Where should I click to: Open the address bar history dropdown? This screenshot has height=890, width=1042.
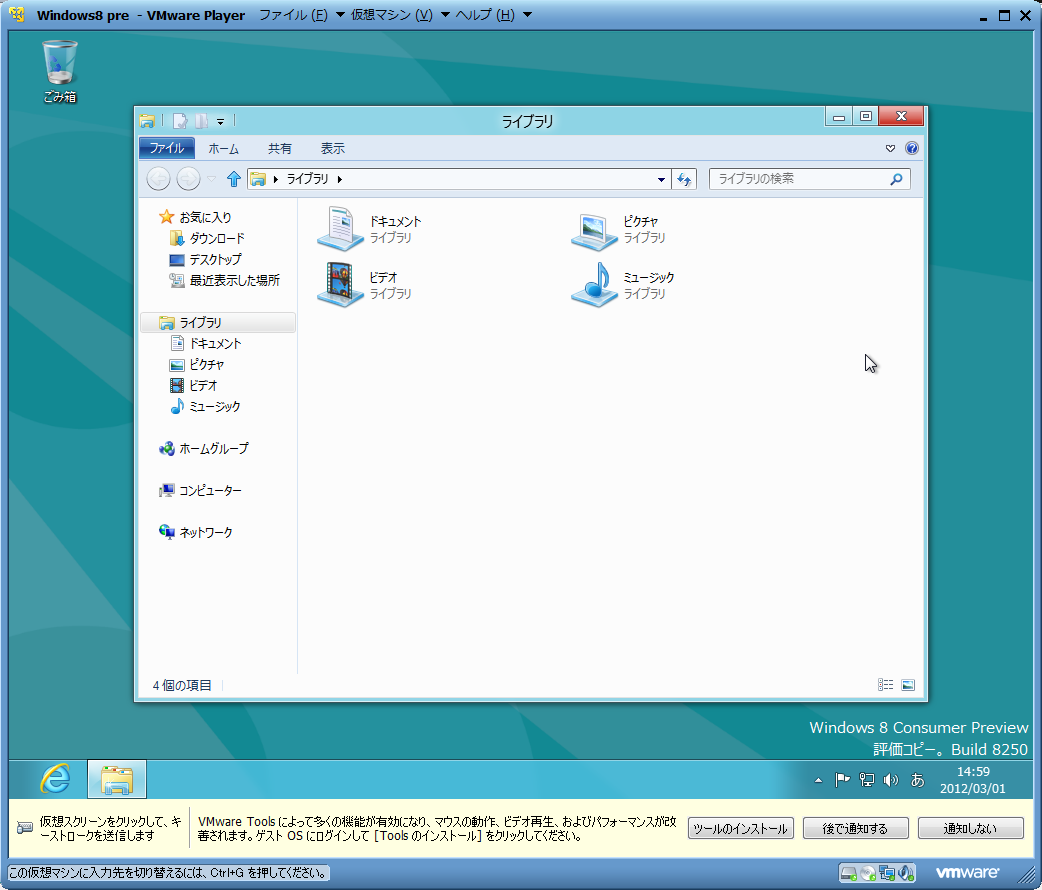click(661, 179)
